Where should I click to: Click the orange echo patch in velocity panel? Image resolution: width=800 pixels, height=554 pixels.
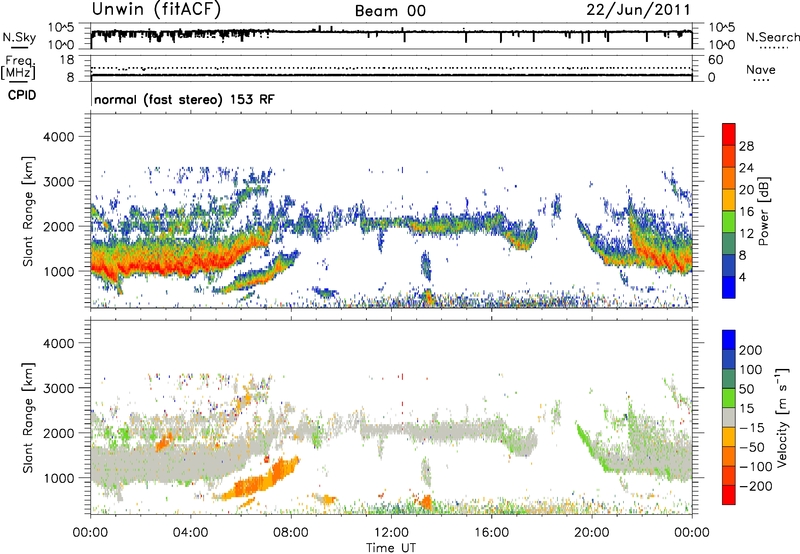tap(261, 480)
